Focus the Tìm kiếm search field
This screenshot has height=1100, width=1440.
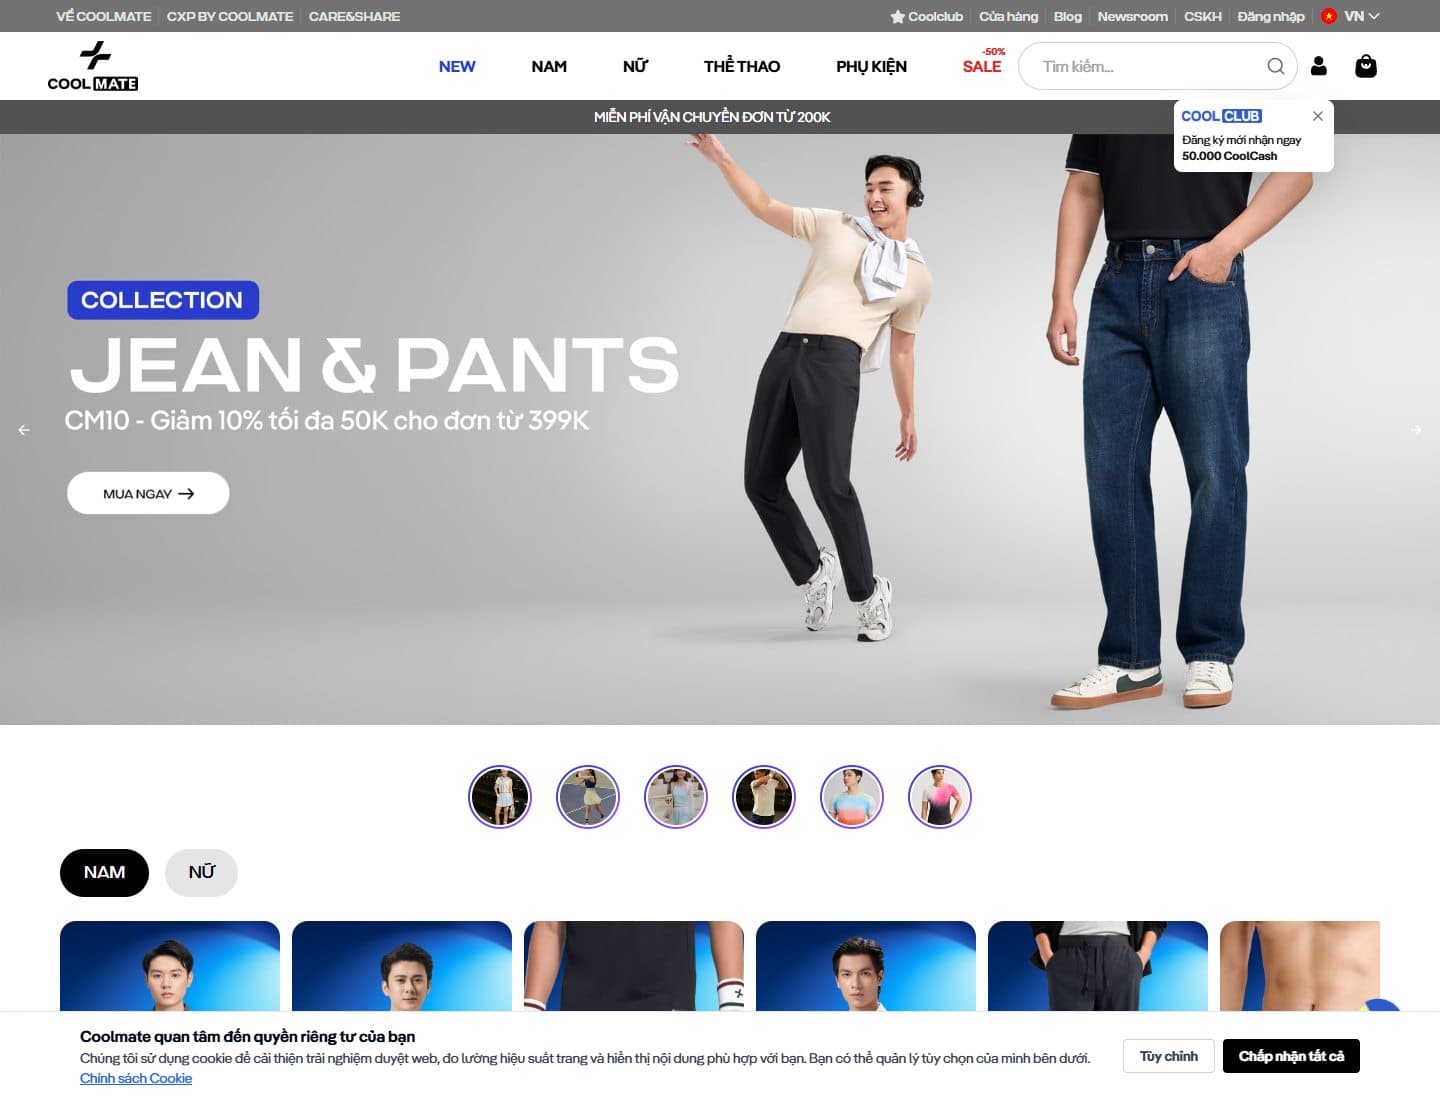[1158, 66]
